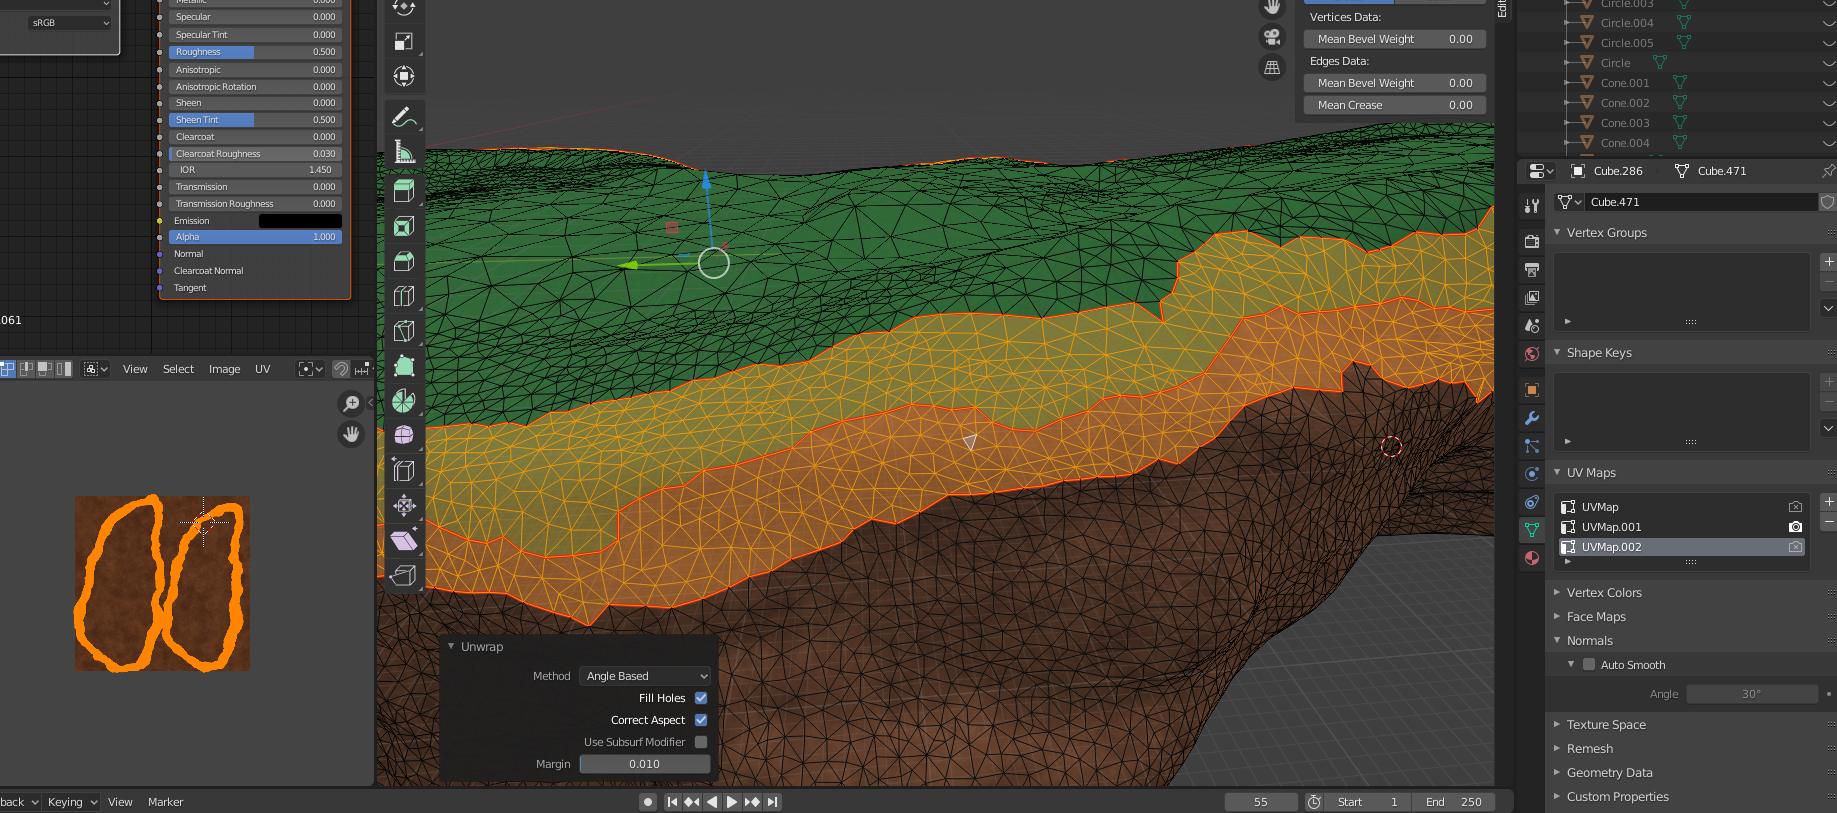Click the black Emission color swatch
This screenshot has width=1837, height=813.
(x=300, y=221)
